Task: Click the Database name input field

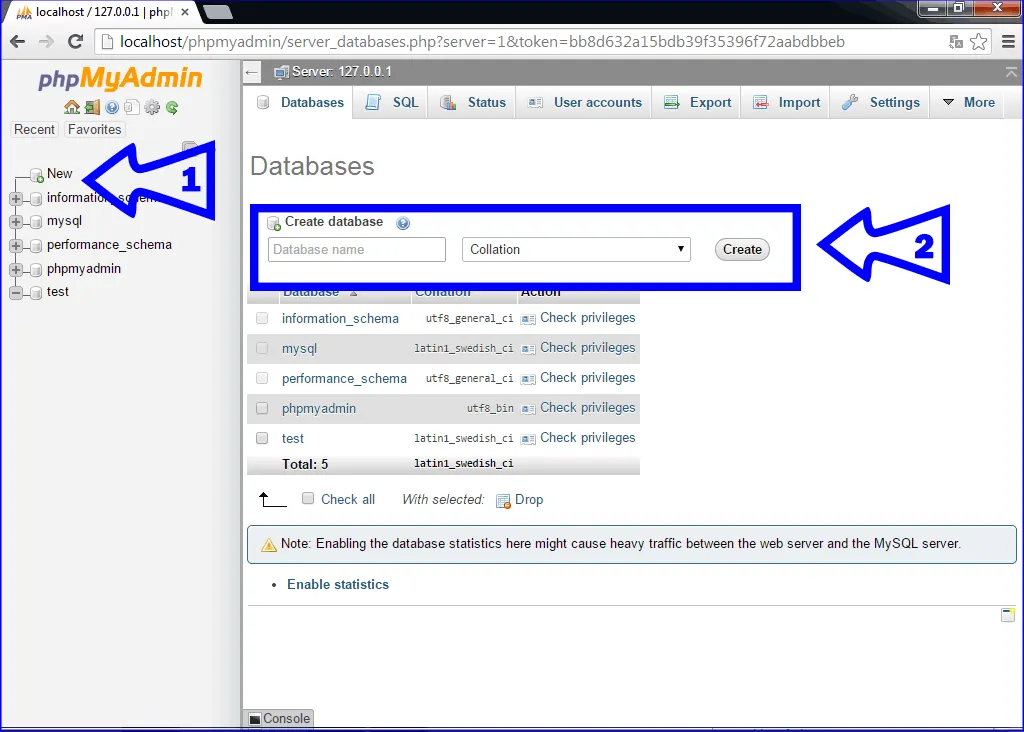Action: pyautogui.click(x=357, y=249)
